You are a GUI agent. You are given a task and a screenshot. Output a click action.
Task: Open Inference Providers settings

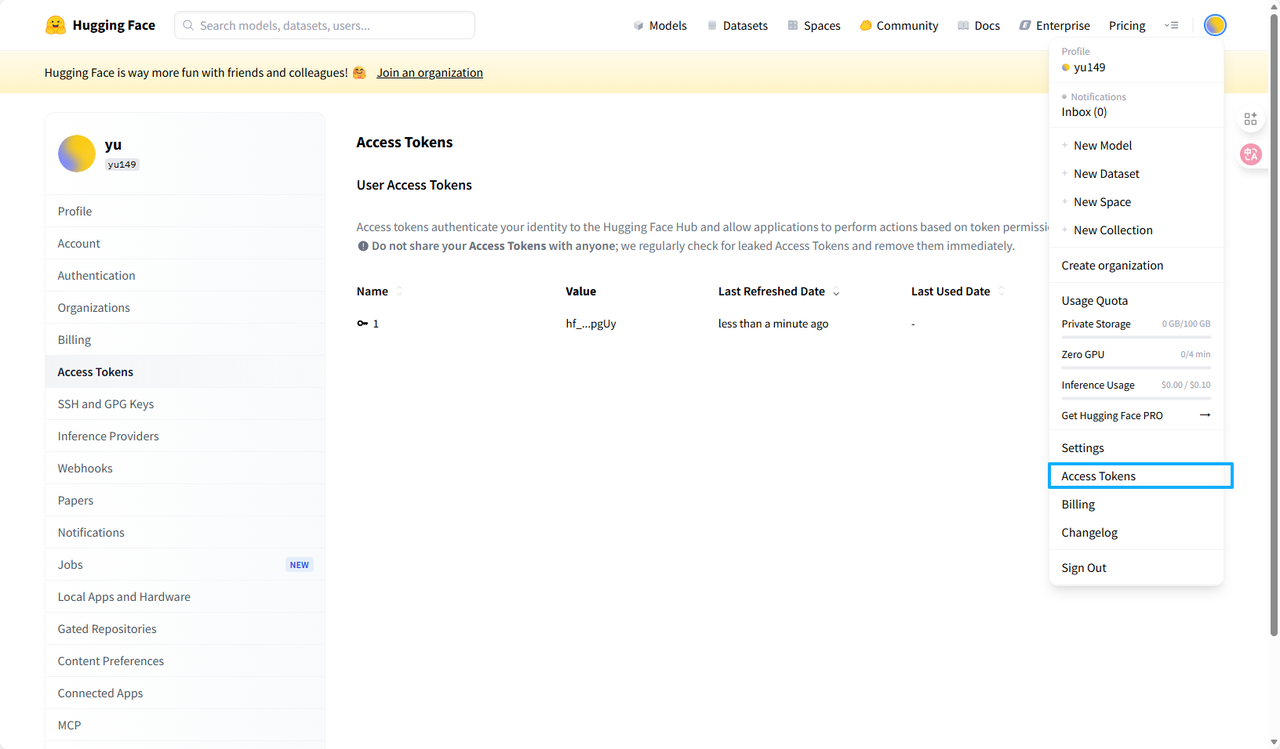click(185, 436)
